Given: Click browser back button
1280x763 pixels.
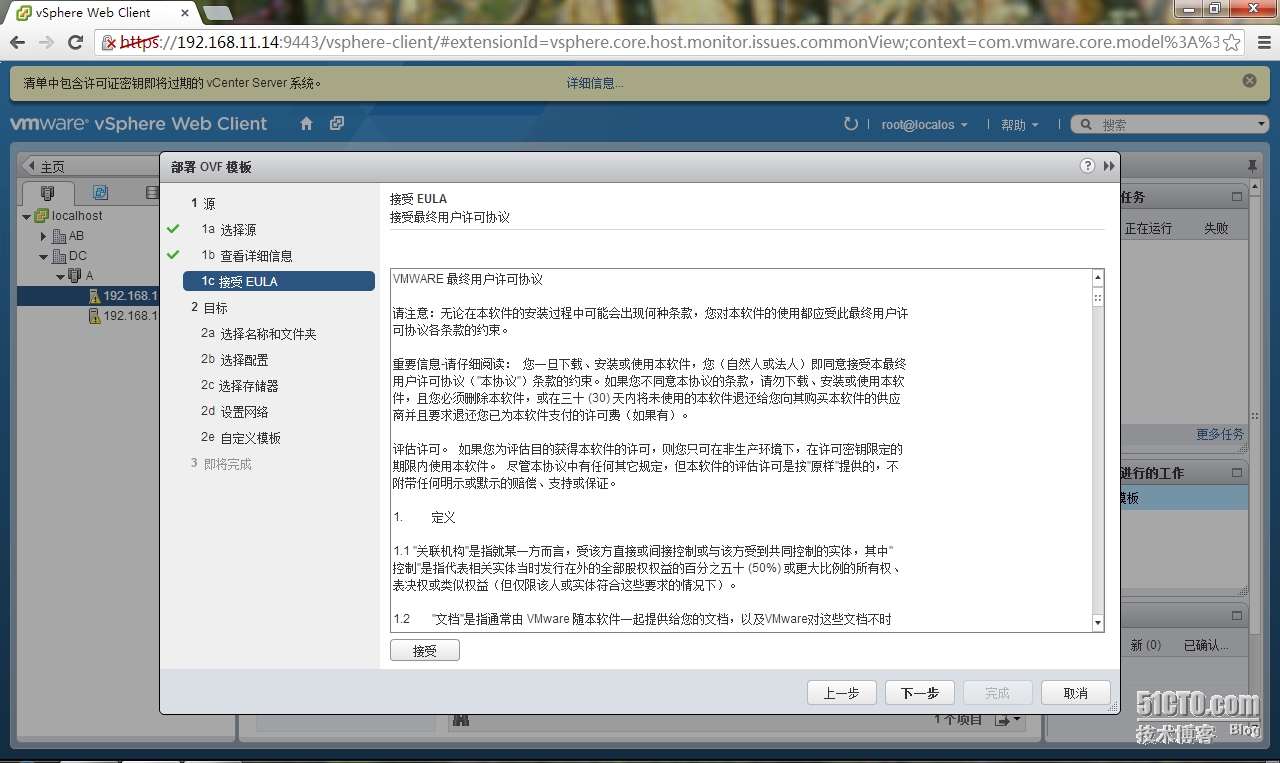Looking at the screenshot, I should (x=17, y=42).
